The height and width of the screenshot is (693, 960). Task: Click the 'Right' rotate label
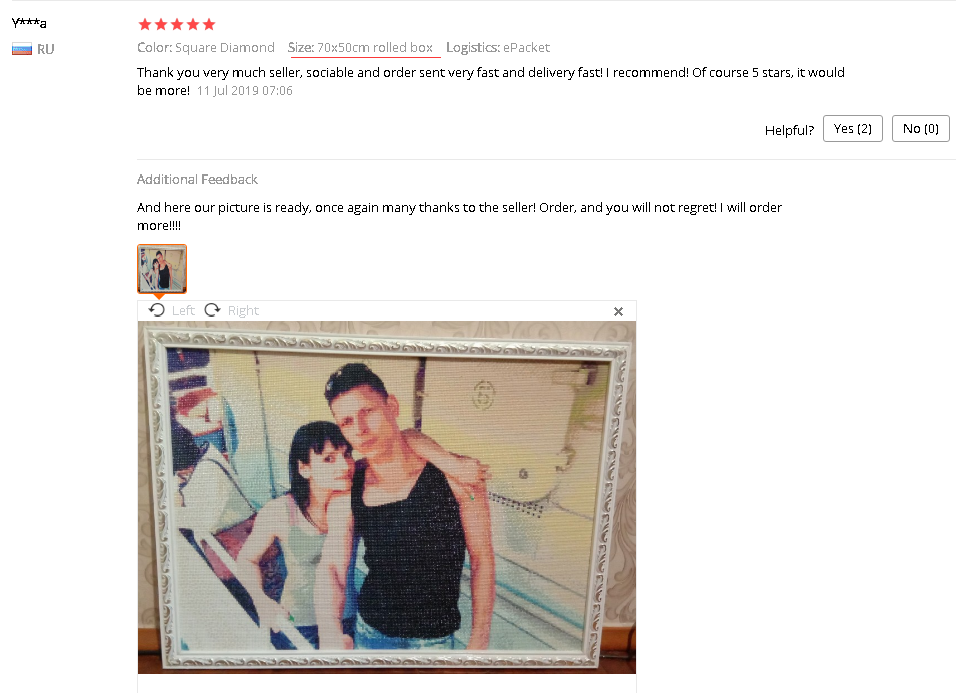point(243,310)
